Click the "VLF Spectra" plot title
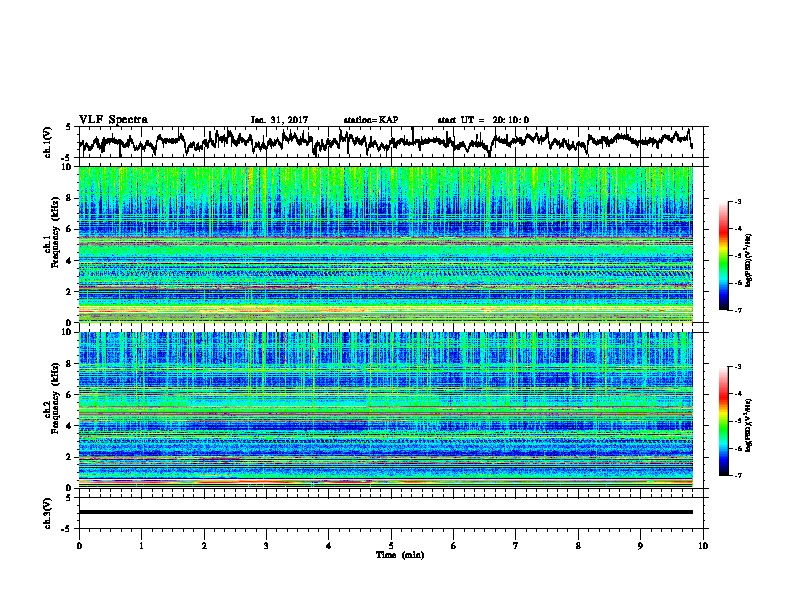Viewport: 792px width, 612px height. [x=113, y=120]
